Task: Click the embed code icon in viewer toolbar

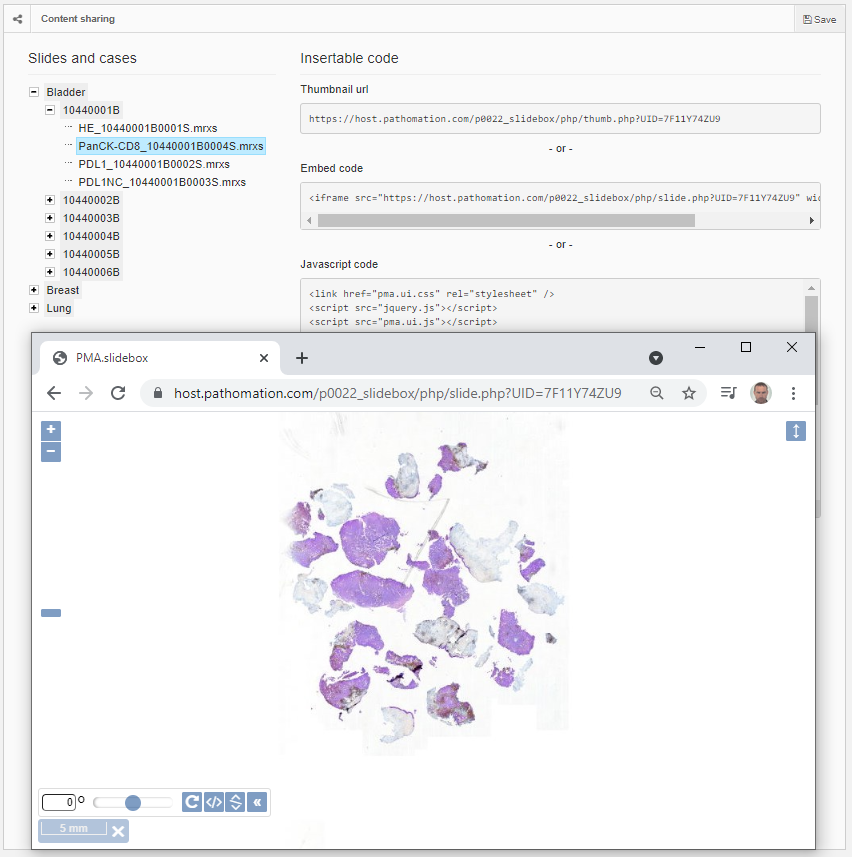Action: tap(213, 802)
